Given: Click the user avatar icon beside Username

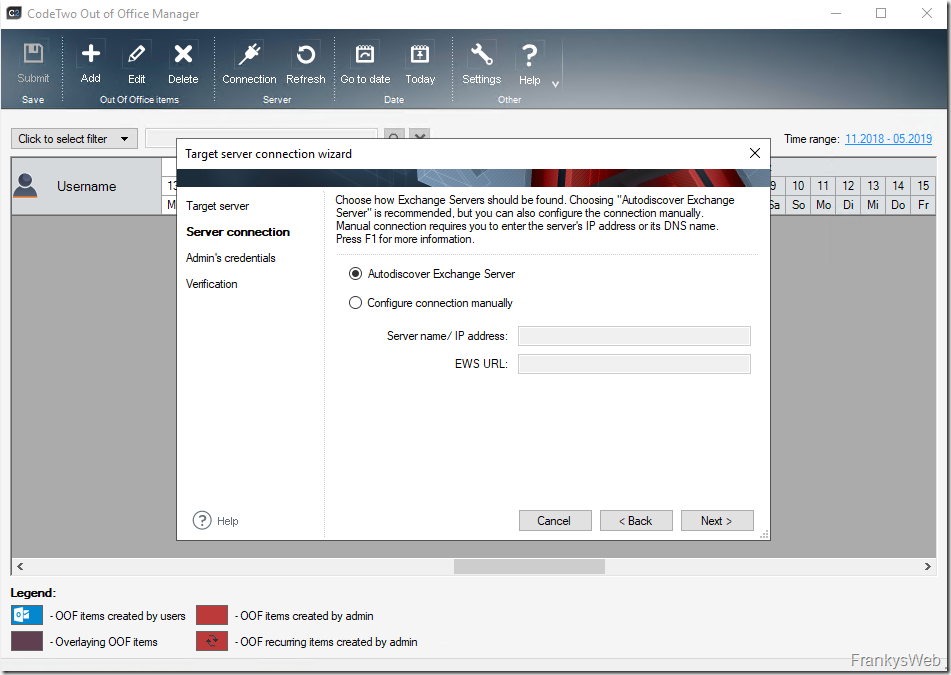Looking at the screenshot, I should [25, 186].
